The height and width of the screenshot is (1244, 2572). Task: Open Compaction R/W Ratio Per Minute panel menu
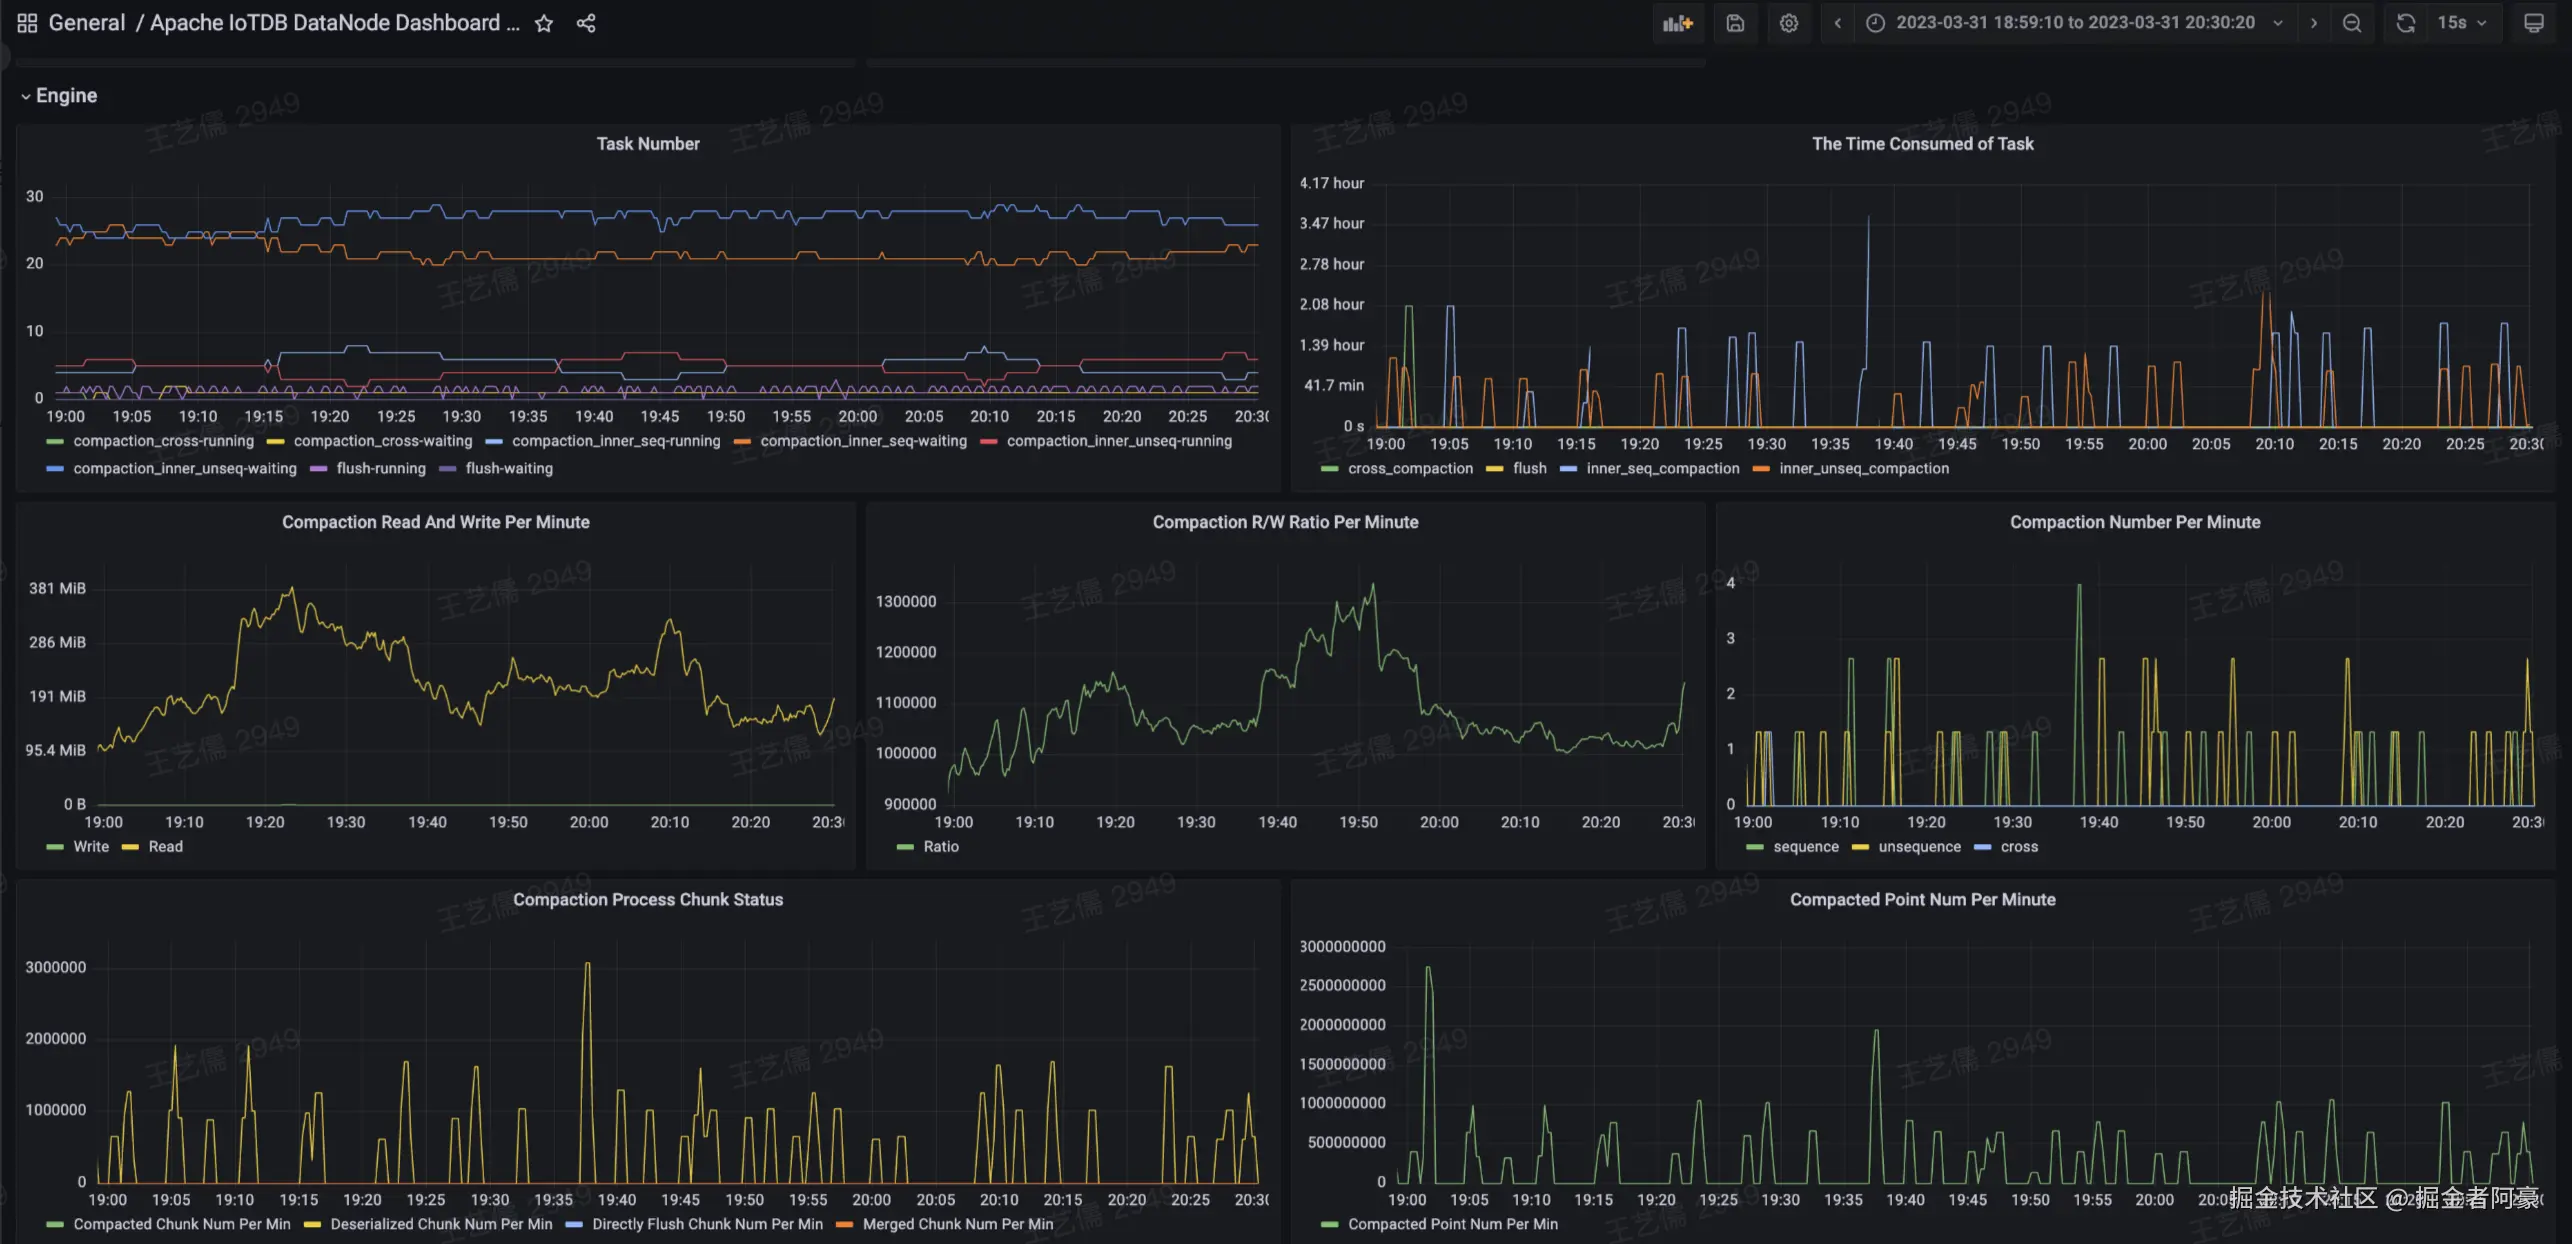click(1284, 522)
